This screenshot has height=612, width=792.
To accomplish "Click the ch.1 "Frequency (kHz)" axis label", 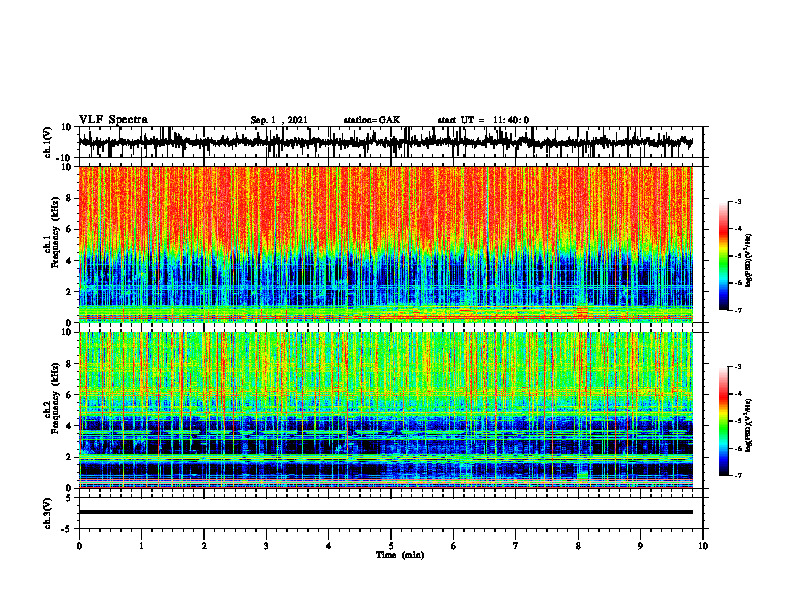I will click(x=55, y=233).
